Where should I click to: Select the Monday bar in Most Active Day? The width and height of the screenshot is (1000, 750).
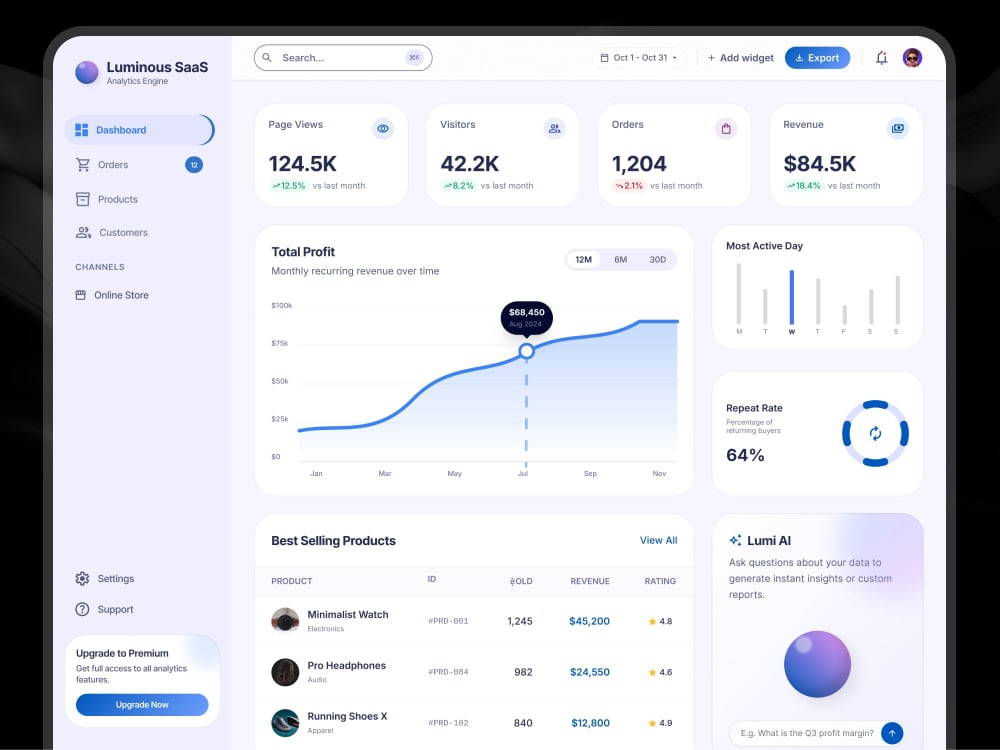click(739, 294)
